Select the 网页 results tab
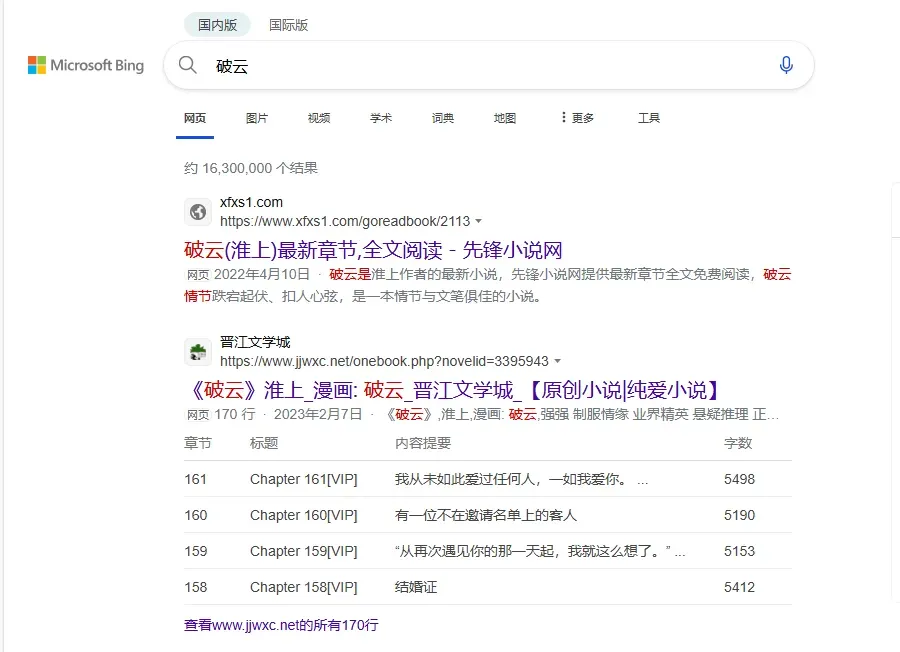The image size is (900, 652). [195, 118]
